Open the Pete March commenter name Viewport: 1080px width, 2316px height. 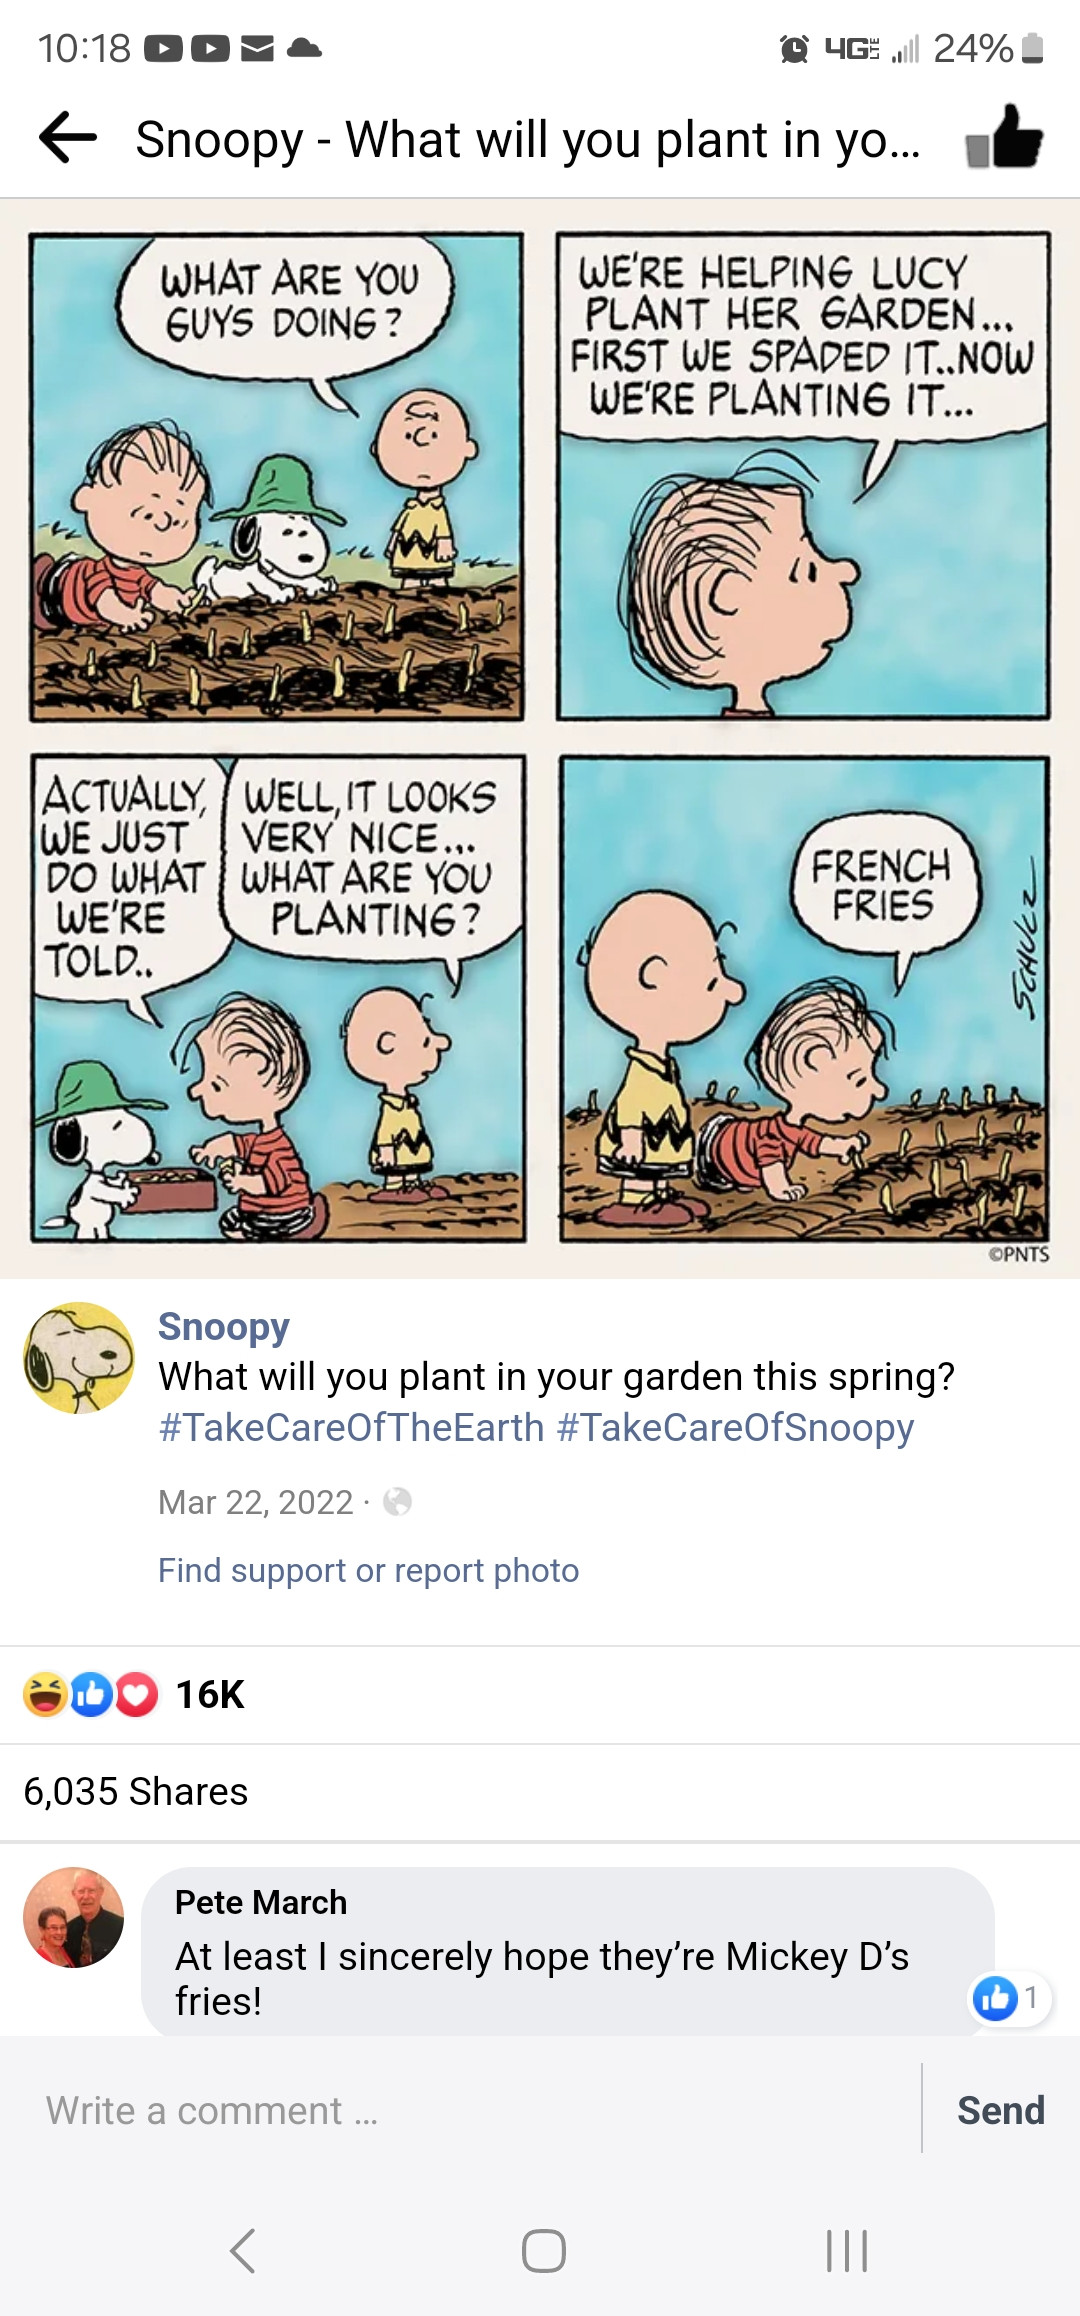click(261, 1902)
